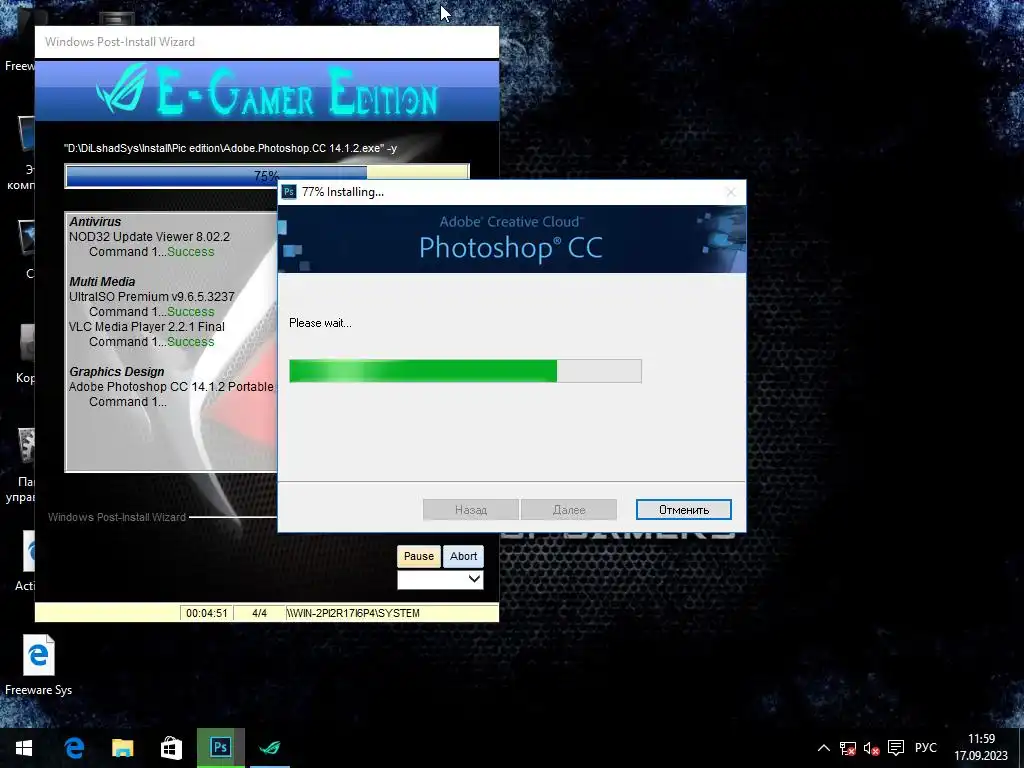Click Success under VLC Media Player
The width and height of the screenshot is (1024, 768).
pyautogui.click(x=191, y=342)
